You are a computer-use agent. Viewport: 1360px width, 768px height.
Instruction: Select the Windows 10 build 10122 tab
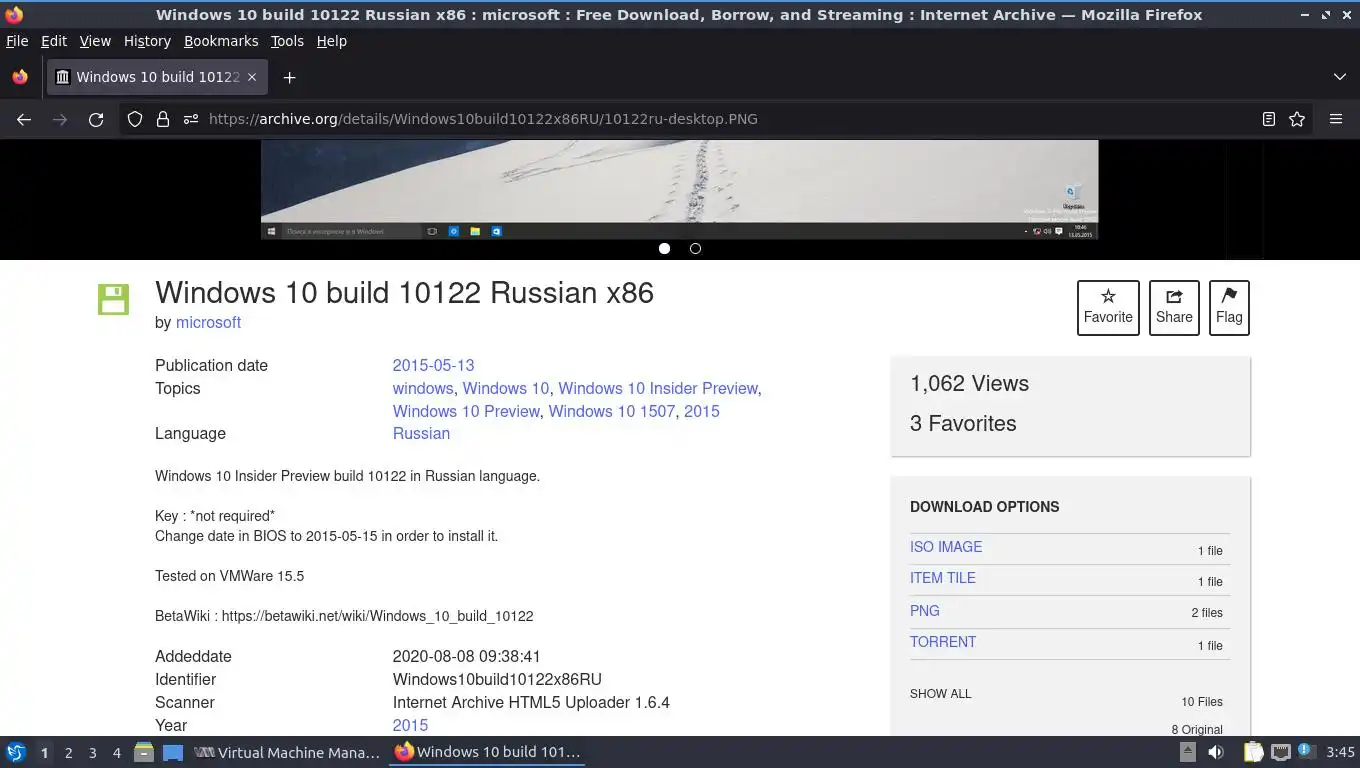(x=157, y=77)
